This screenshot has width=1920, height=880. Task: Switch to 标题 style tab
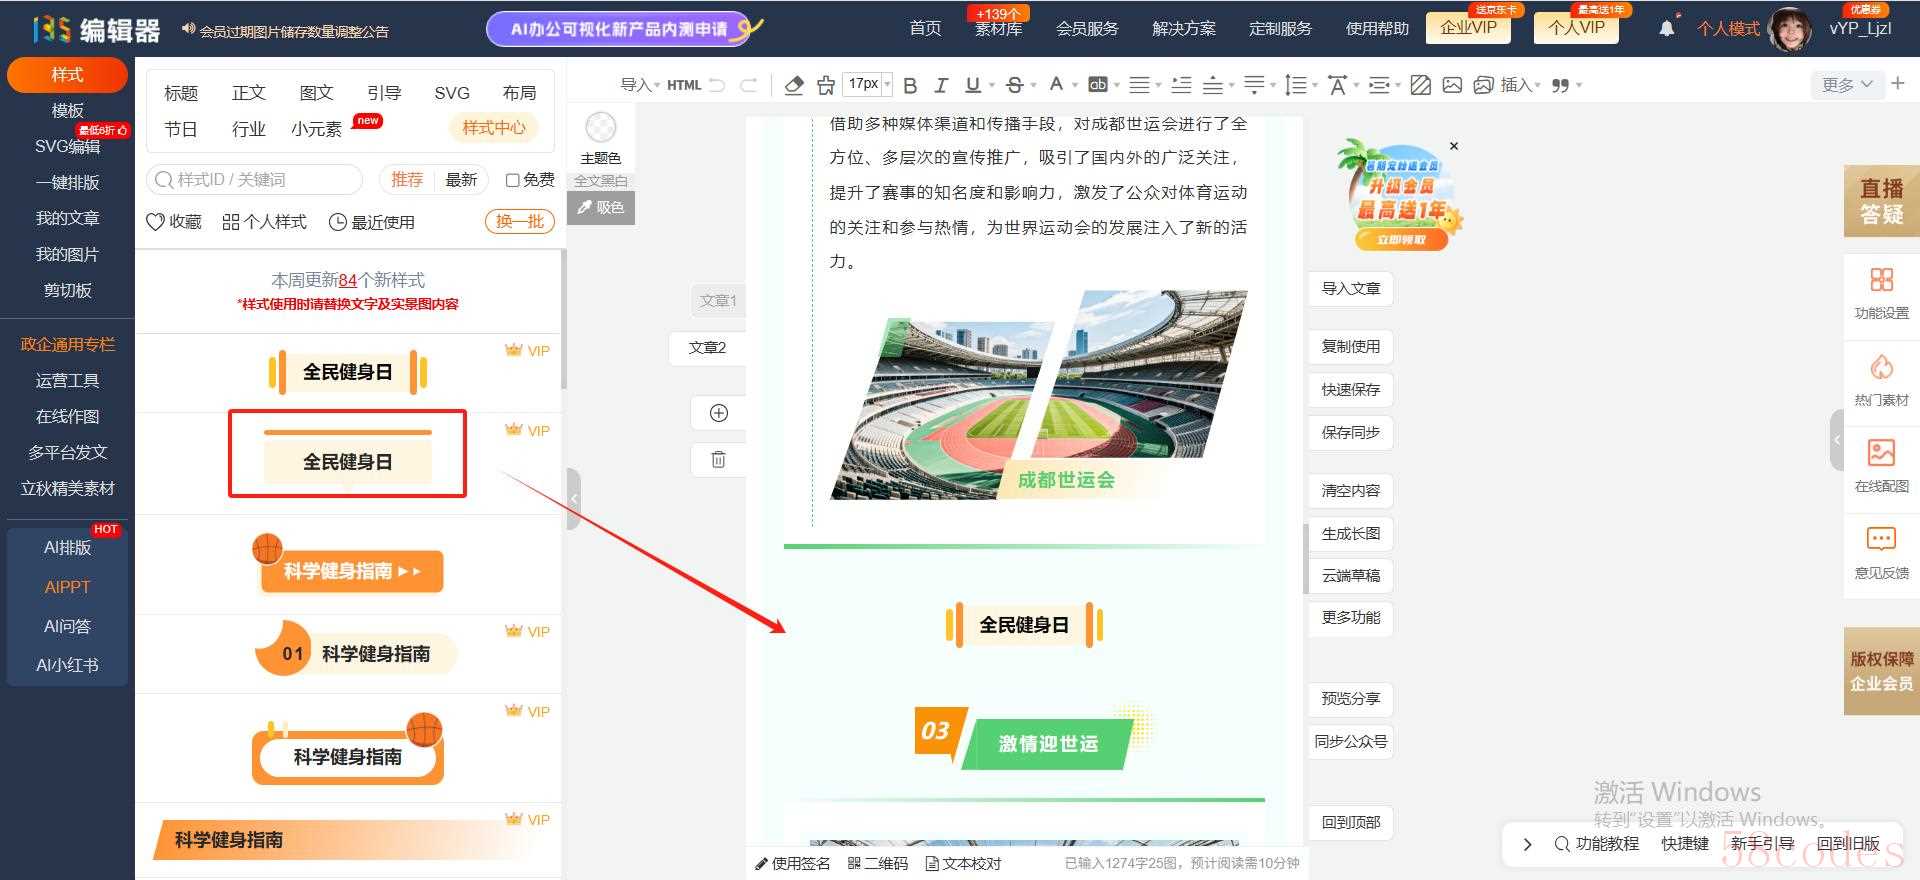(x=181, y=93)
